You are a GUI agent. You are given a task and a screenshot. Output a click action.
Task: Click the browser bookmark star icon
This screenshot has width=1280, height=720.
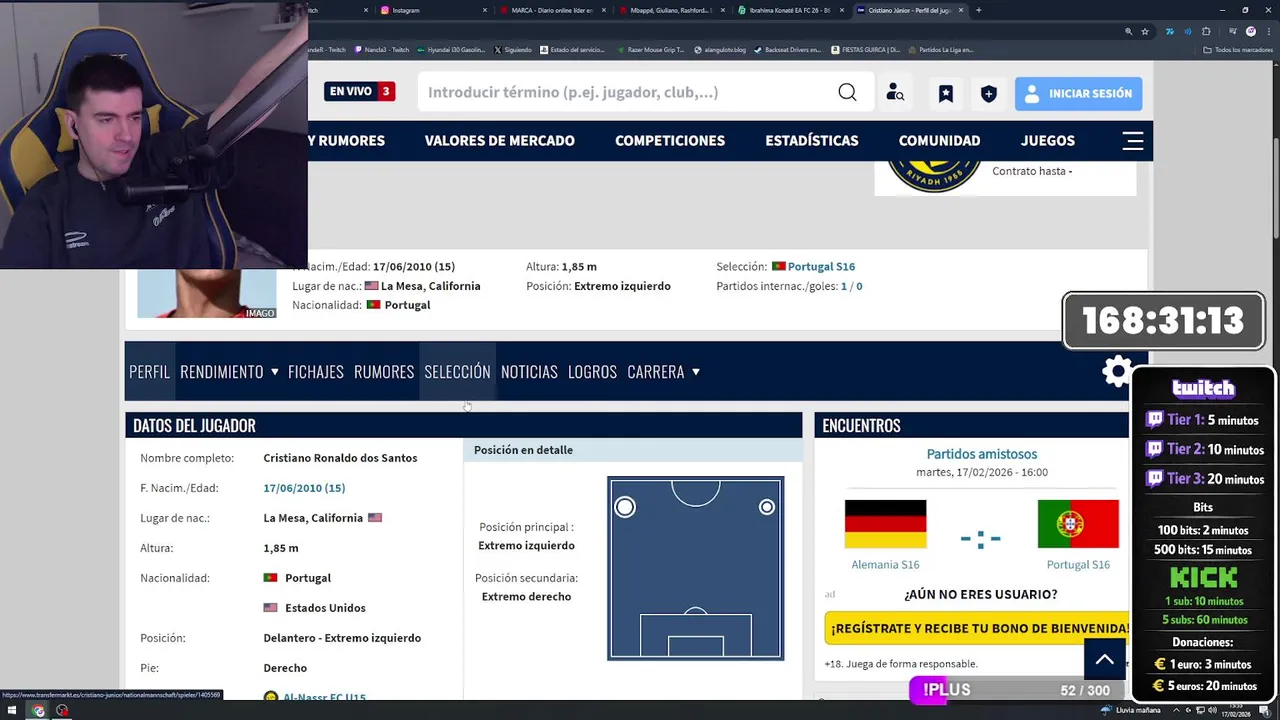coord(1147,31)
